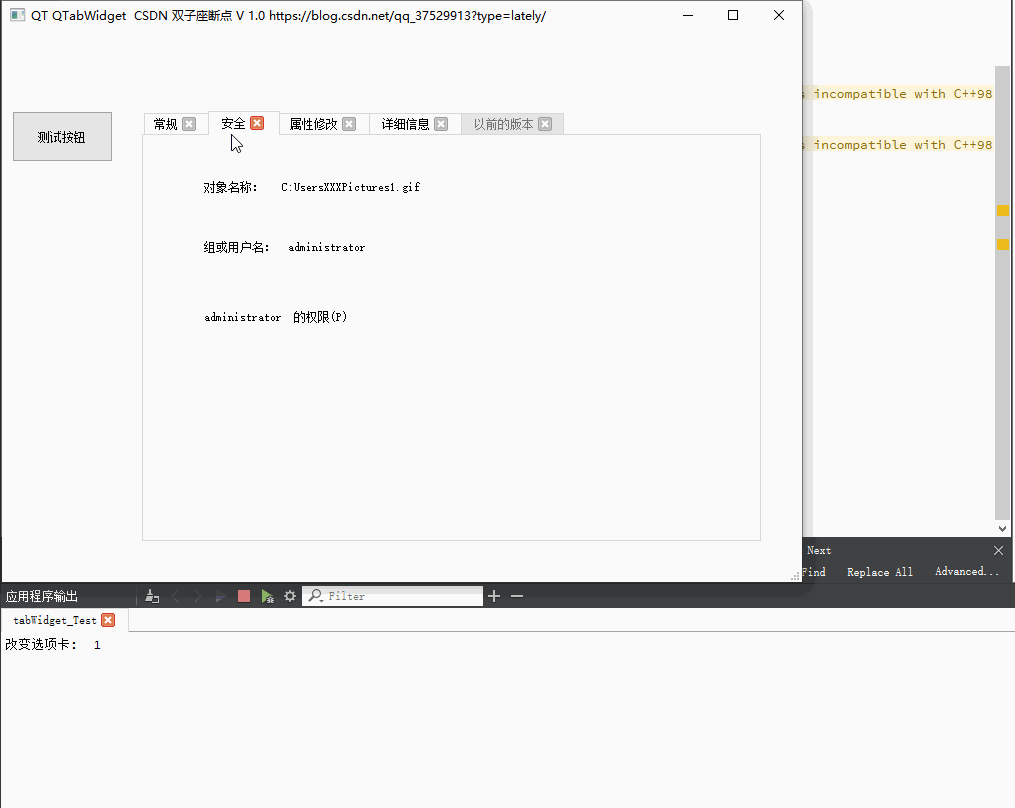Attach debugger with green run-debug icon
This screenshot has width=1015, height=808.
[267, 596]
